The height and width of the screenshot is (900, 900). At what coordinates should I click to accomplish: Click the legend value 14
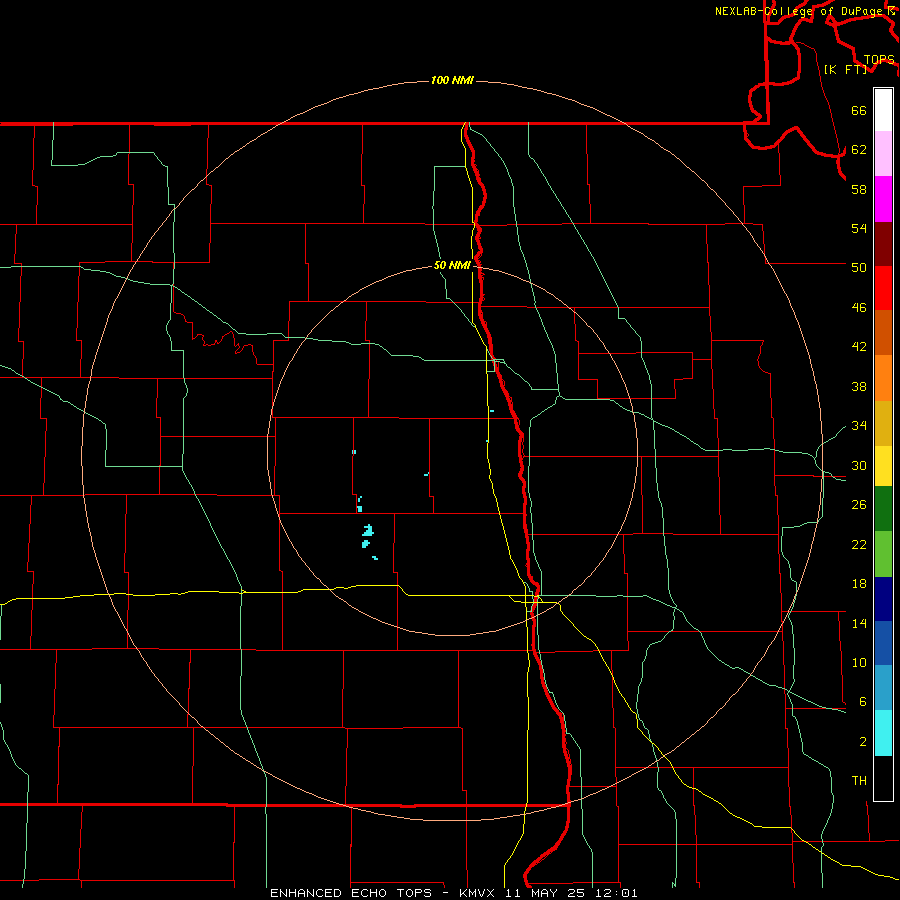pyautogui.click(x=859, y=623)
